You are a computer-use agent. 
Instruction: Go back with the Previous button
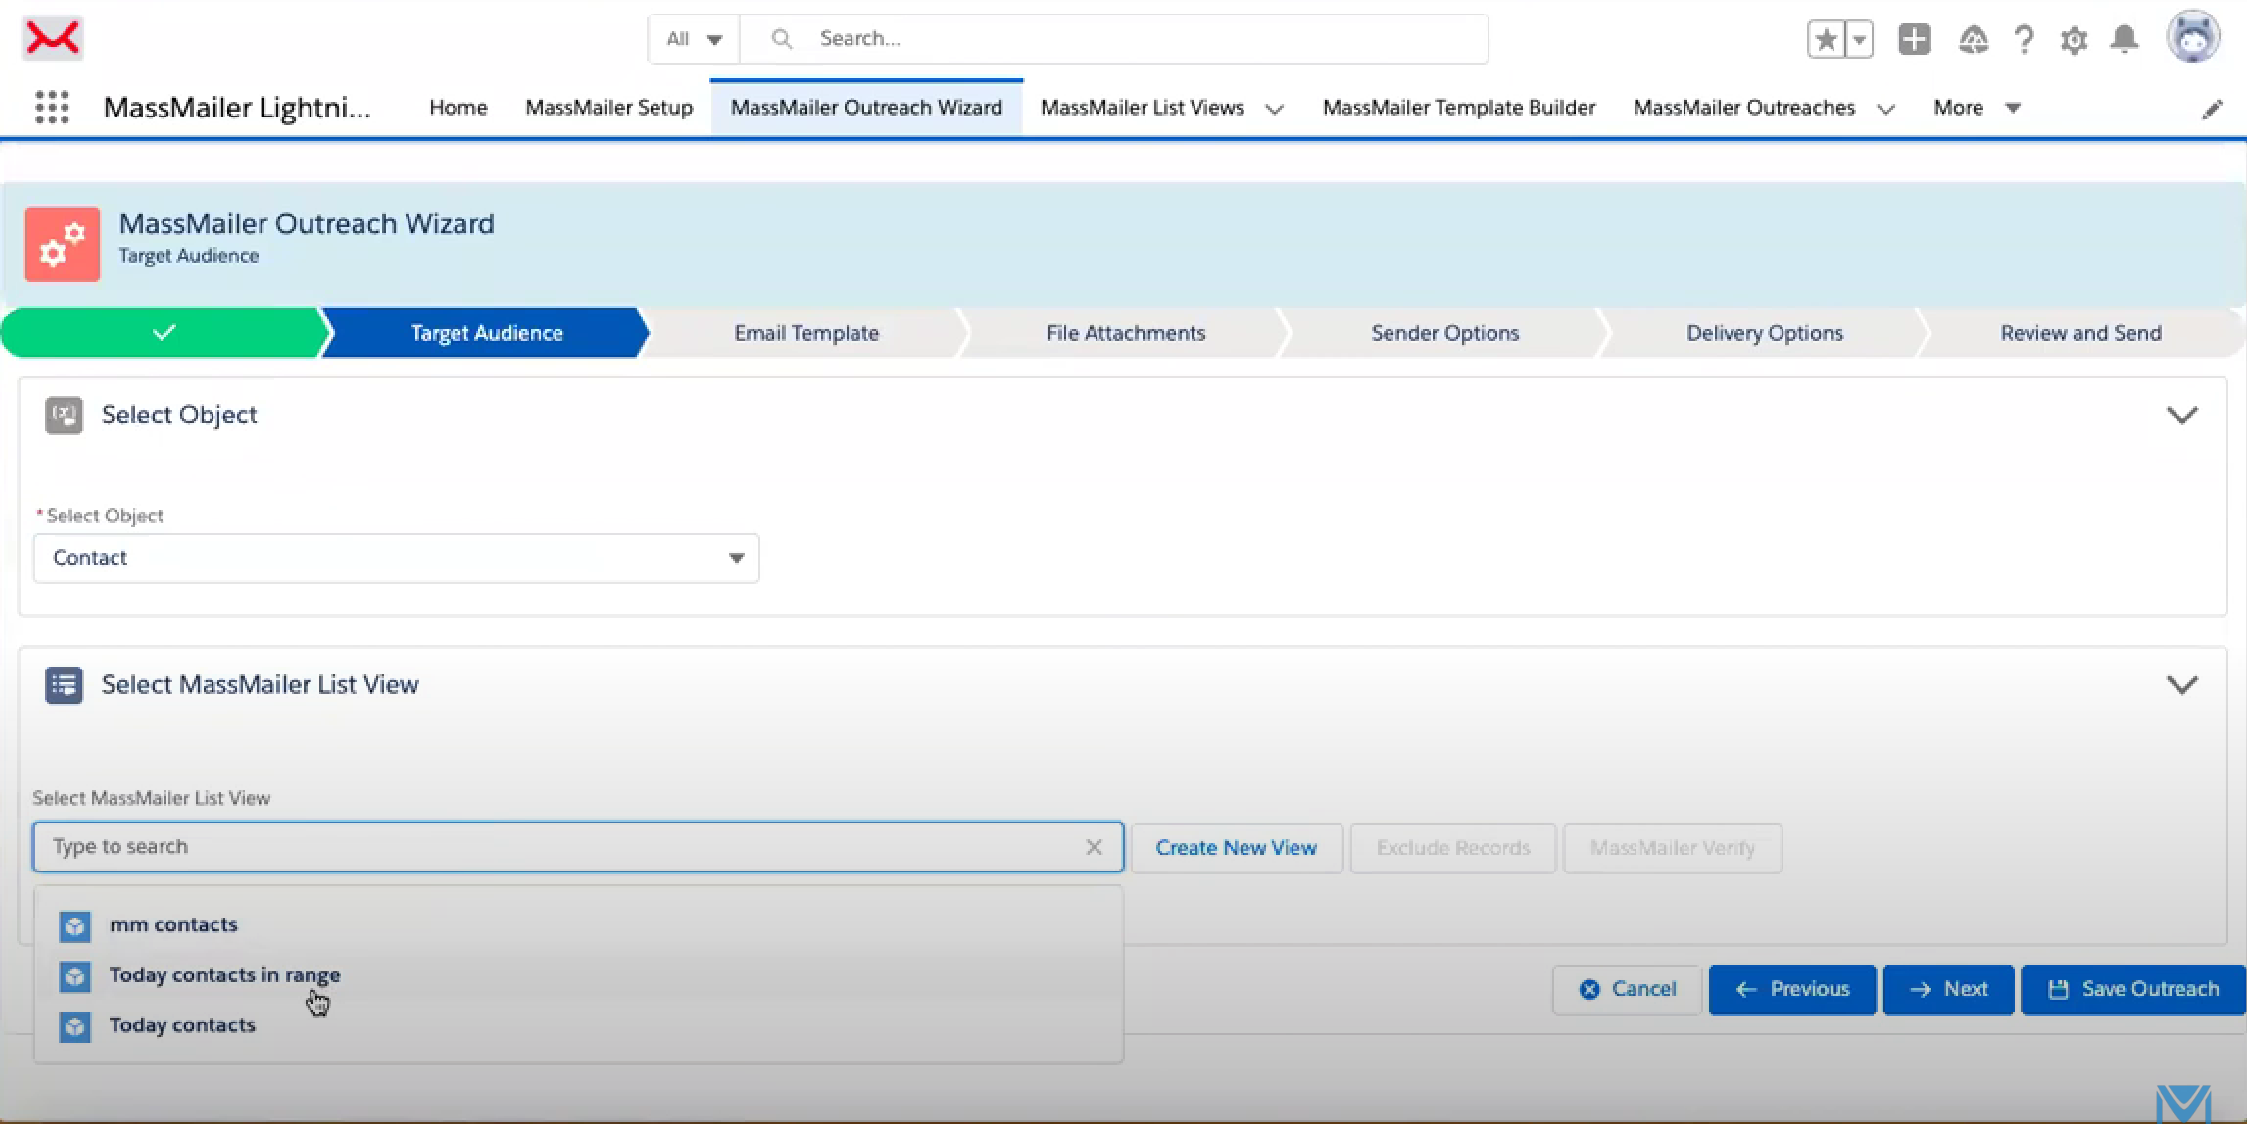coord(1792,990)
